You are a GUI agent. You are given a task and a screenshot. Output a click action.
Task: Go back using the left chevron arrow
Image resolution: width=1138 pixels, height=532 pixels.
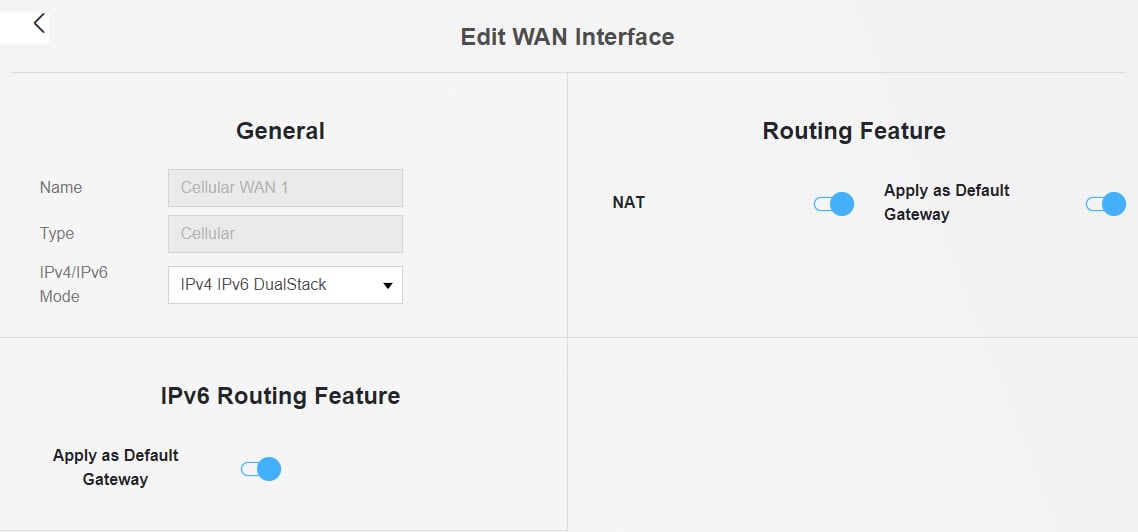[39, 23]
